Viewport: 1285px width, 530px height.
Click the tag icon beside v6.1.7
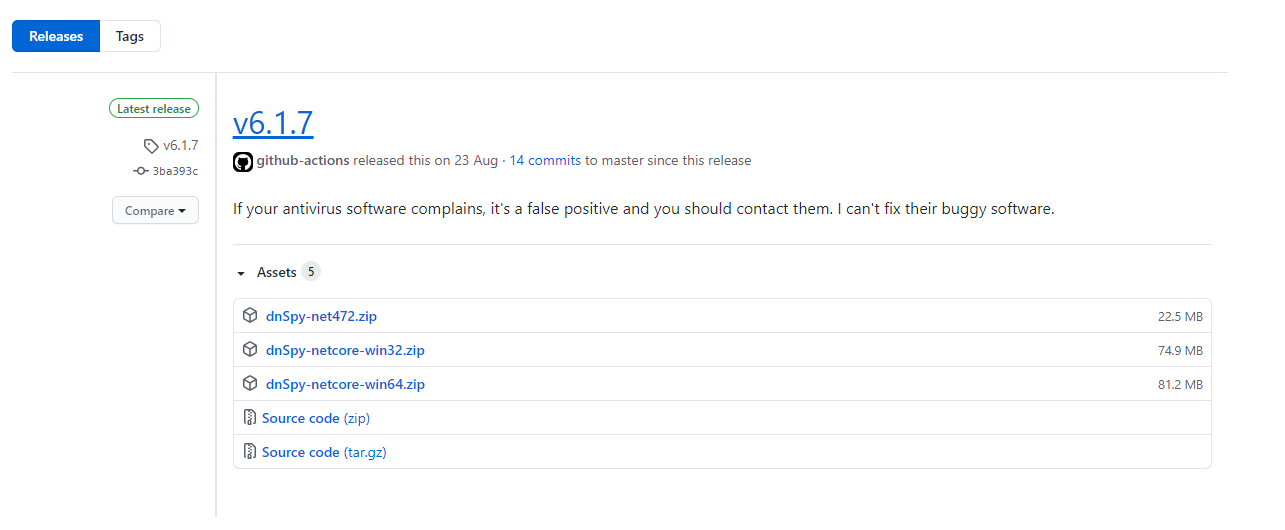coord(151,145)
